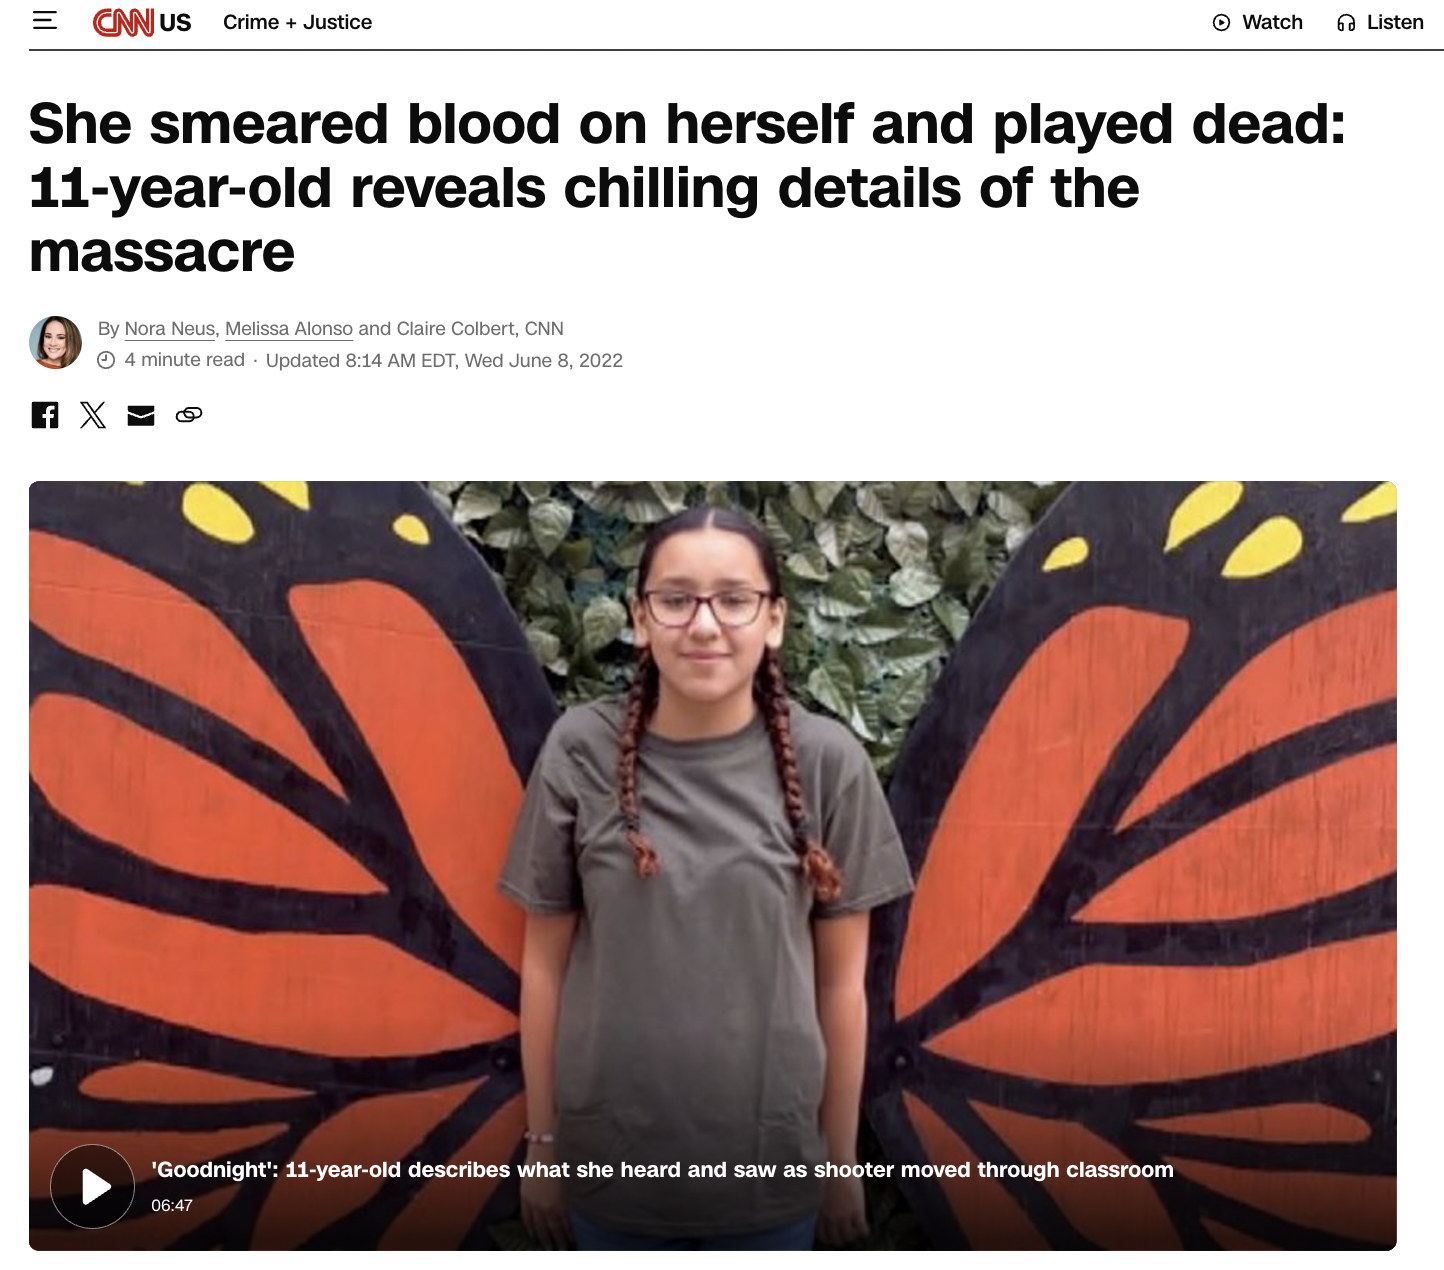Click the article headline text
The height and width of the screenshot is (1270, 1444).
point(688,187)
